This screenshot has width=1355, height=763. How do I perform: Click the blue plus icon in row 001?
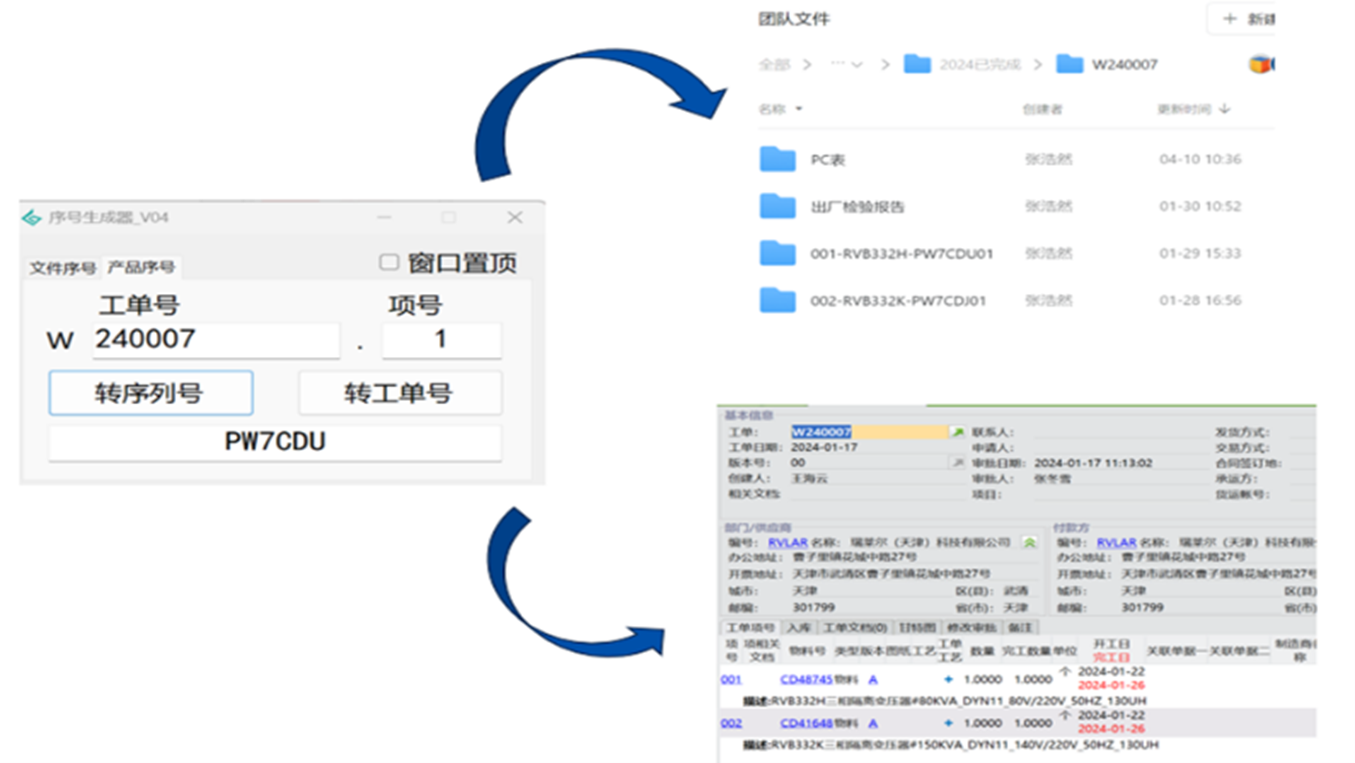pos(948,679)
